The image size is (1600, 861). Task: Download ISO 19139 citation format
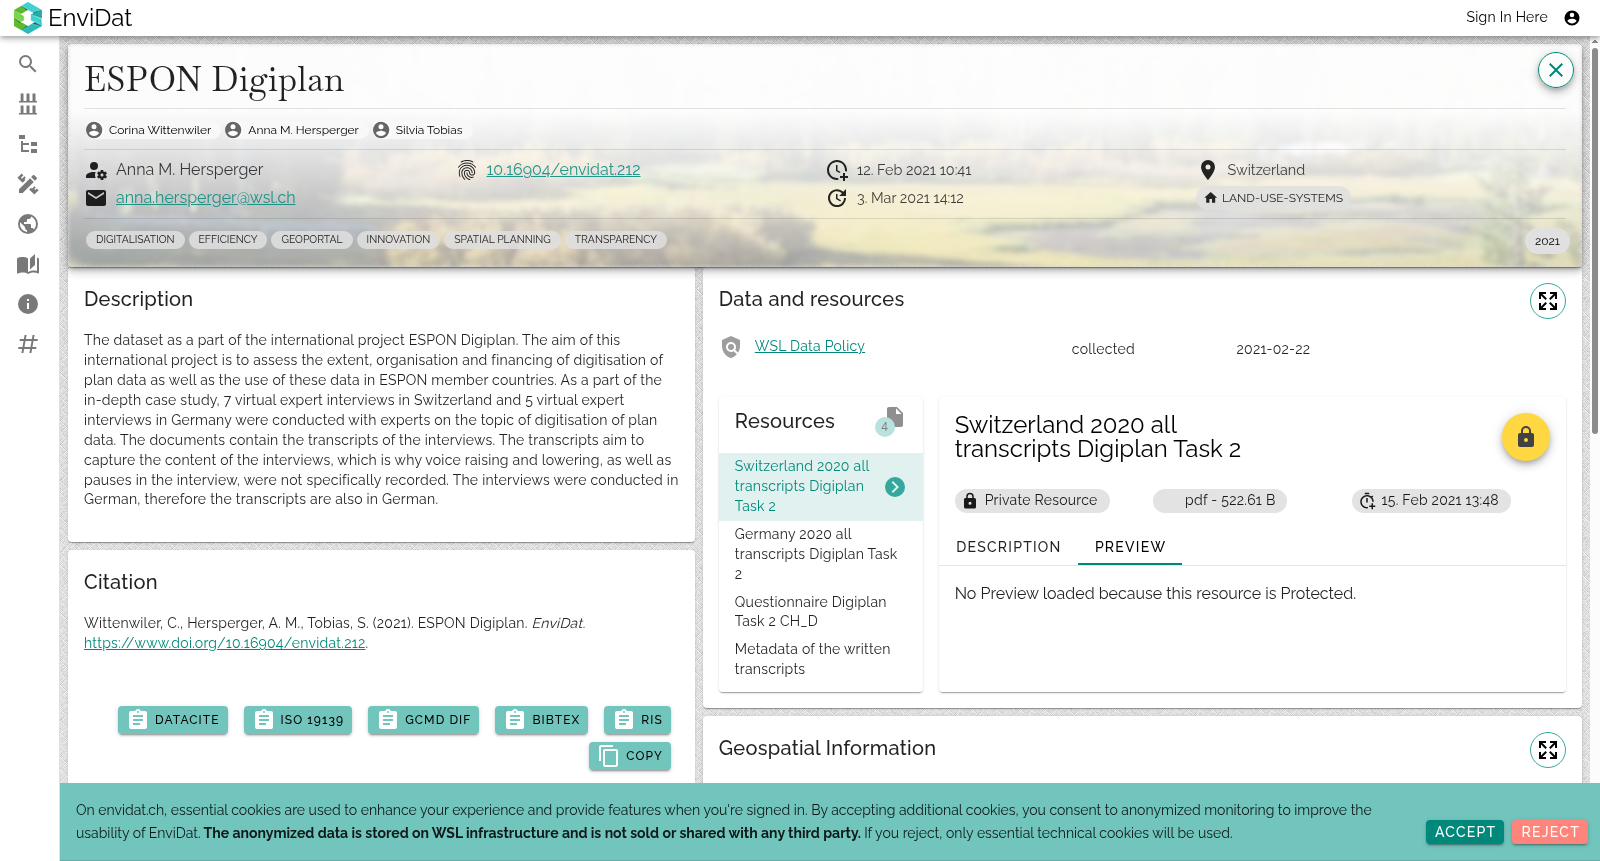[298, 720]
